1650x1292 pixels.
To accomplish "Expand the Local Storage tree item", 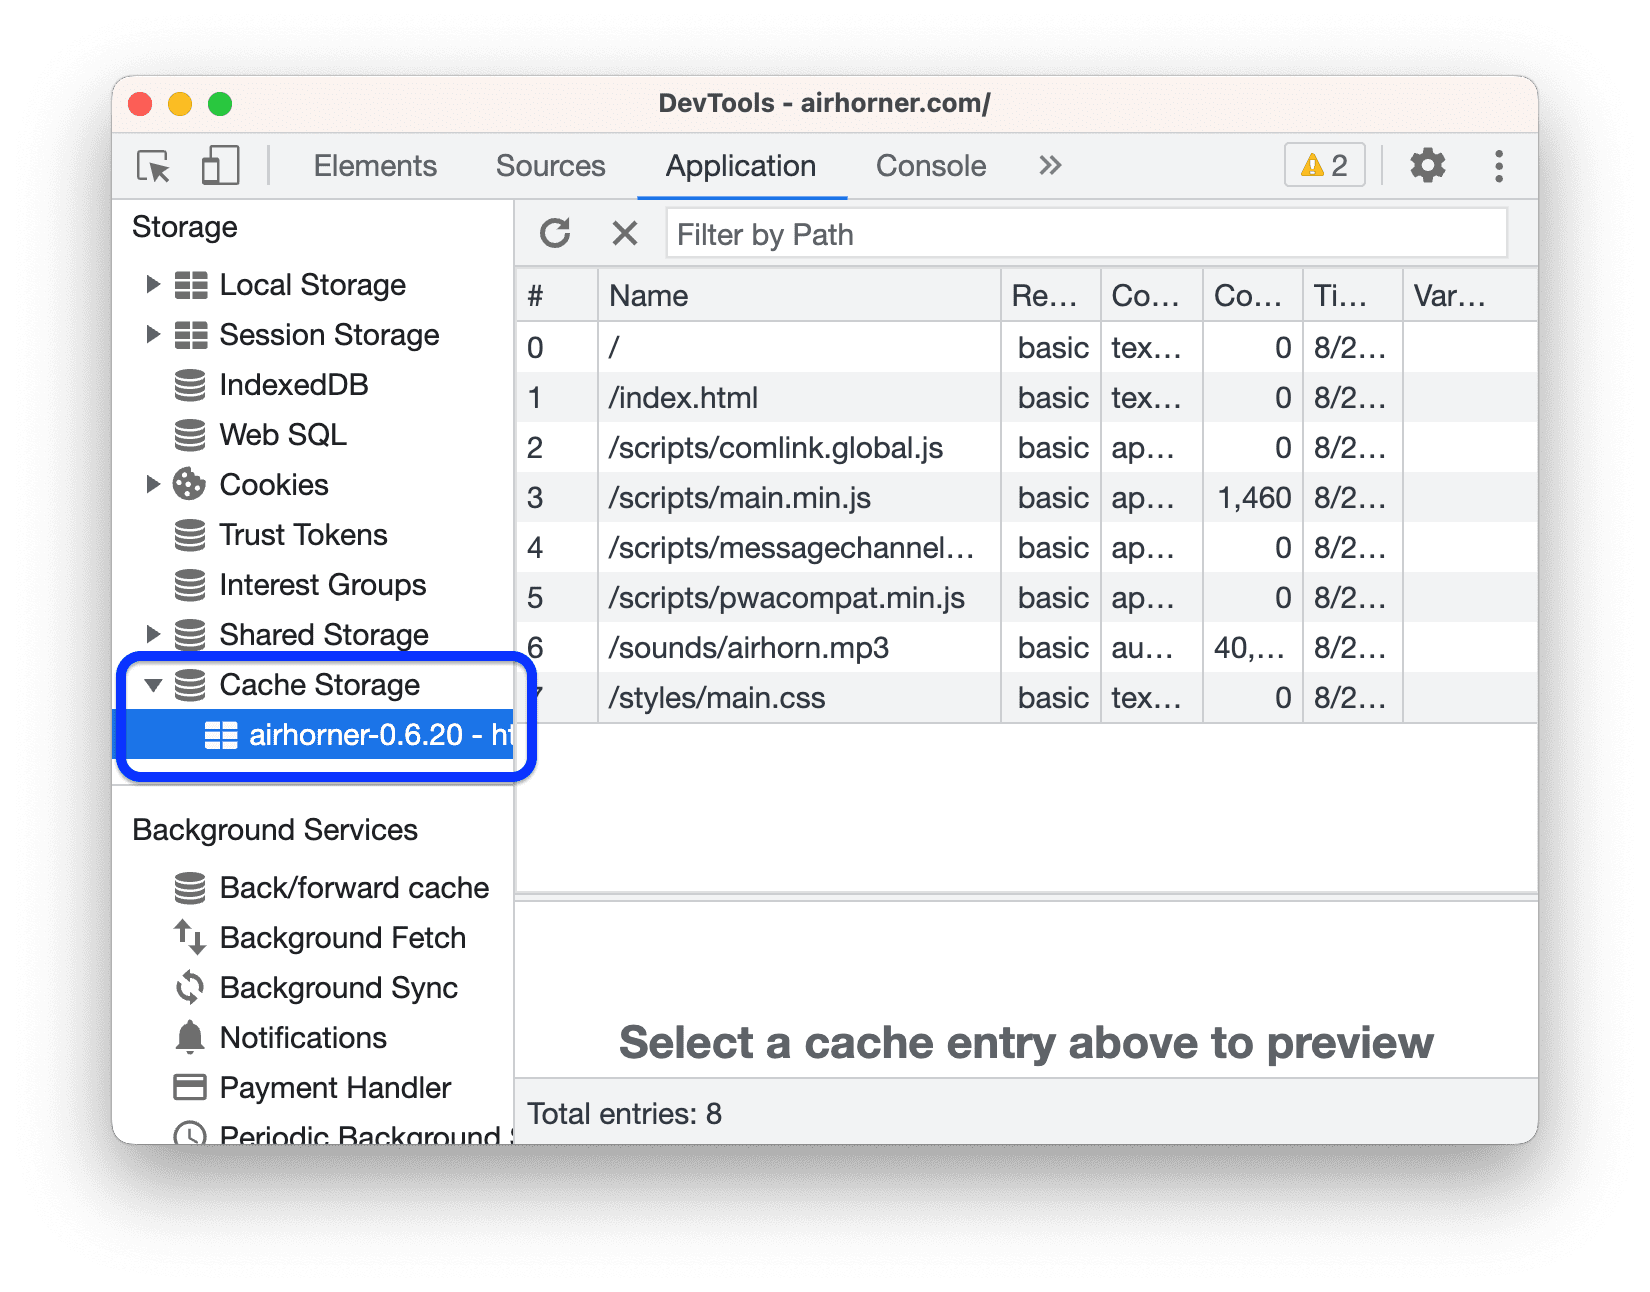I will pos(153,285).
